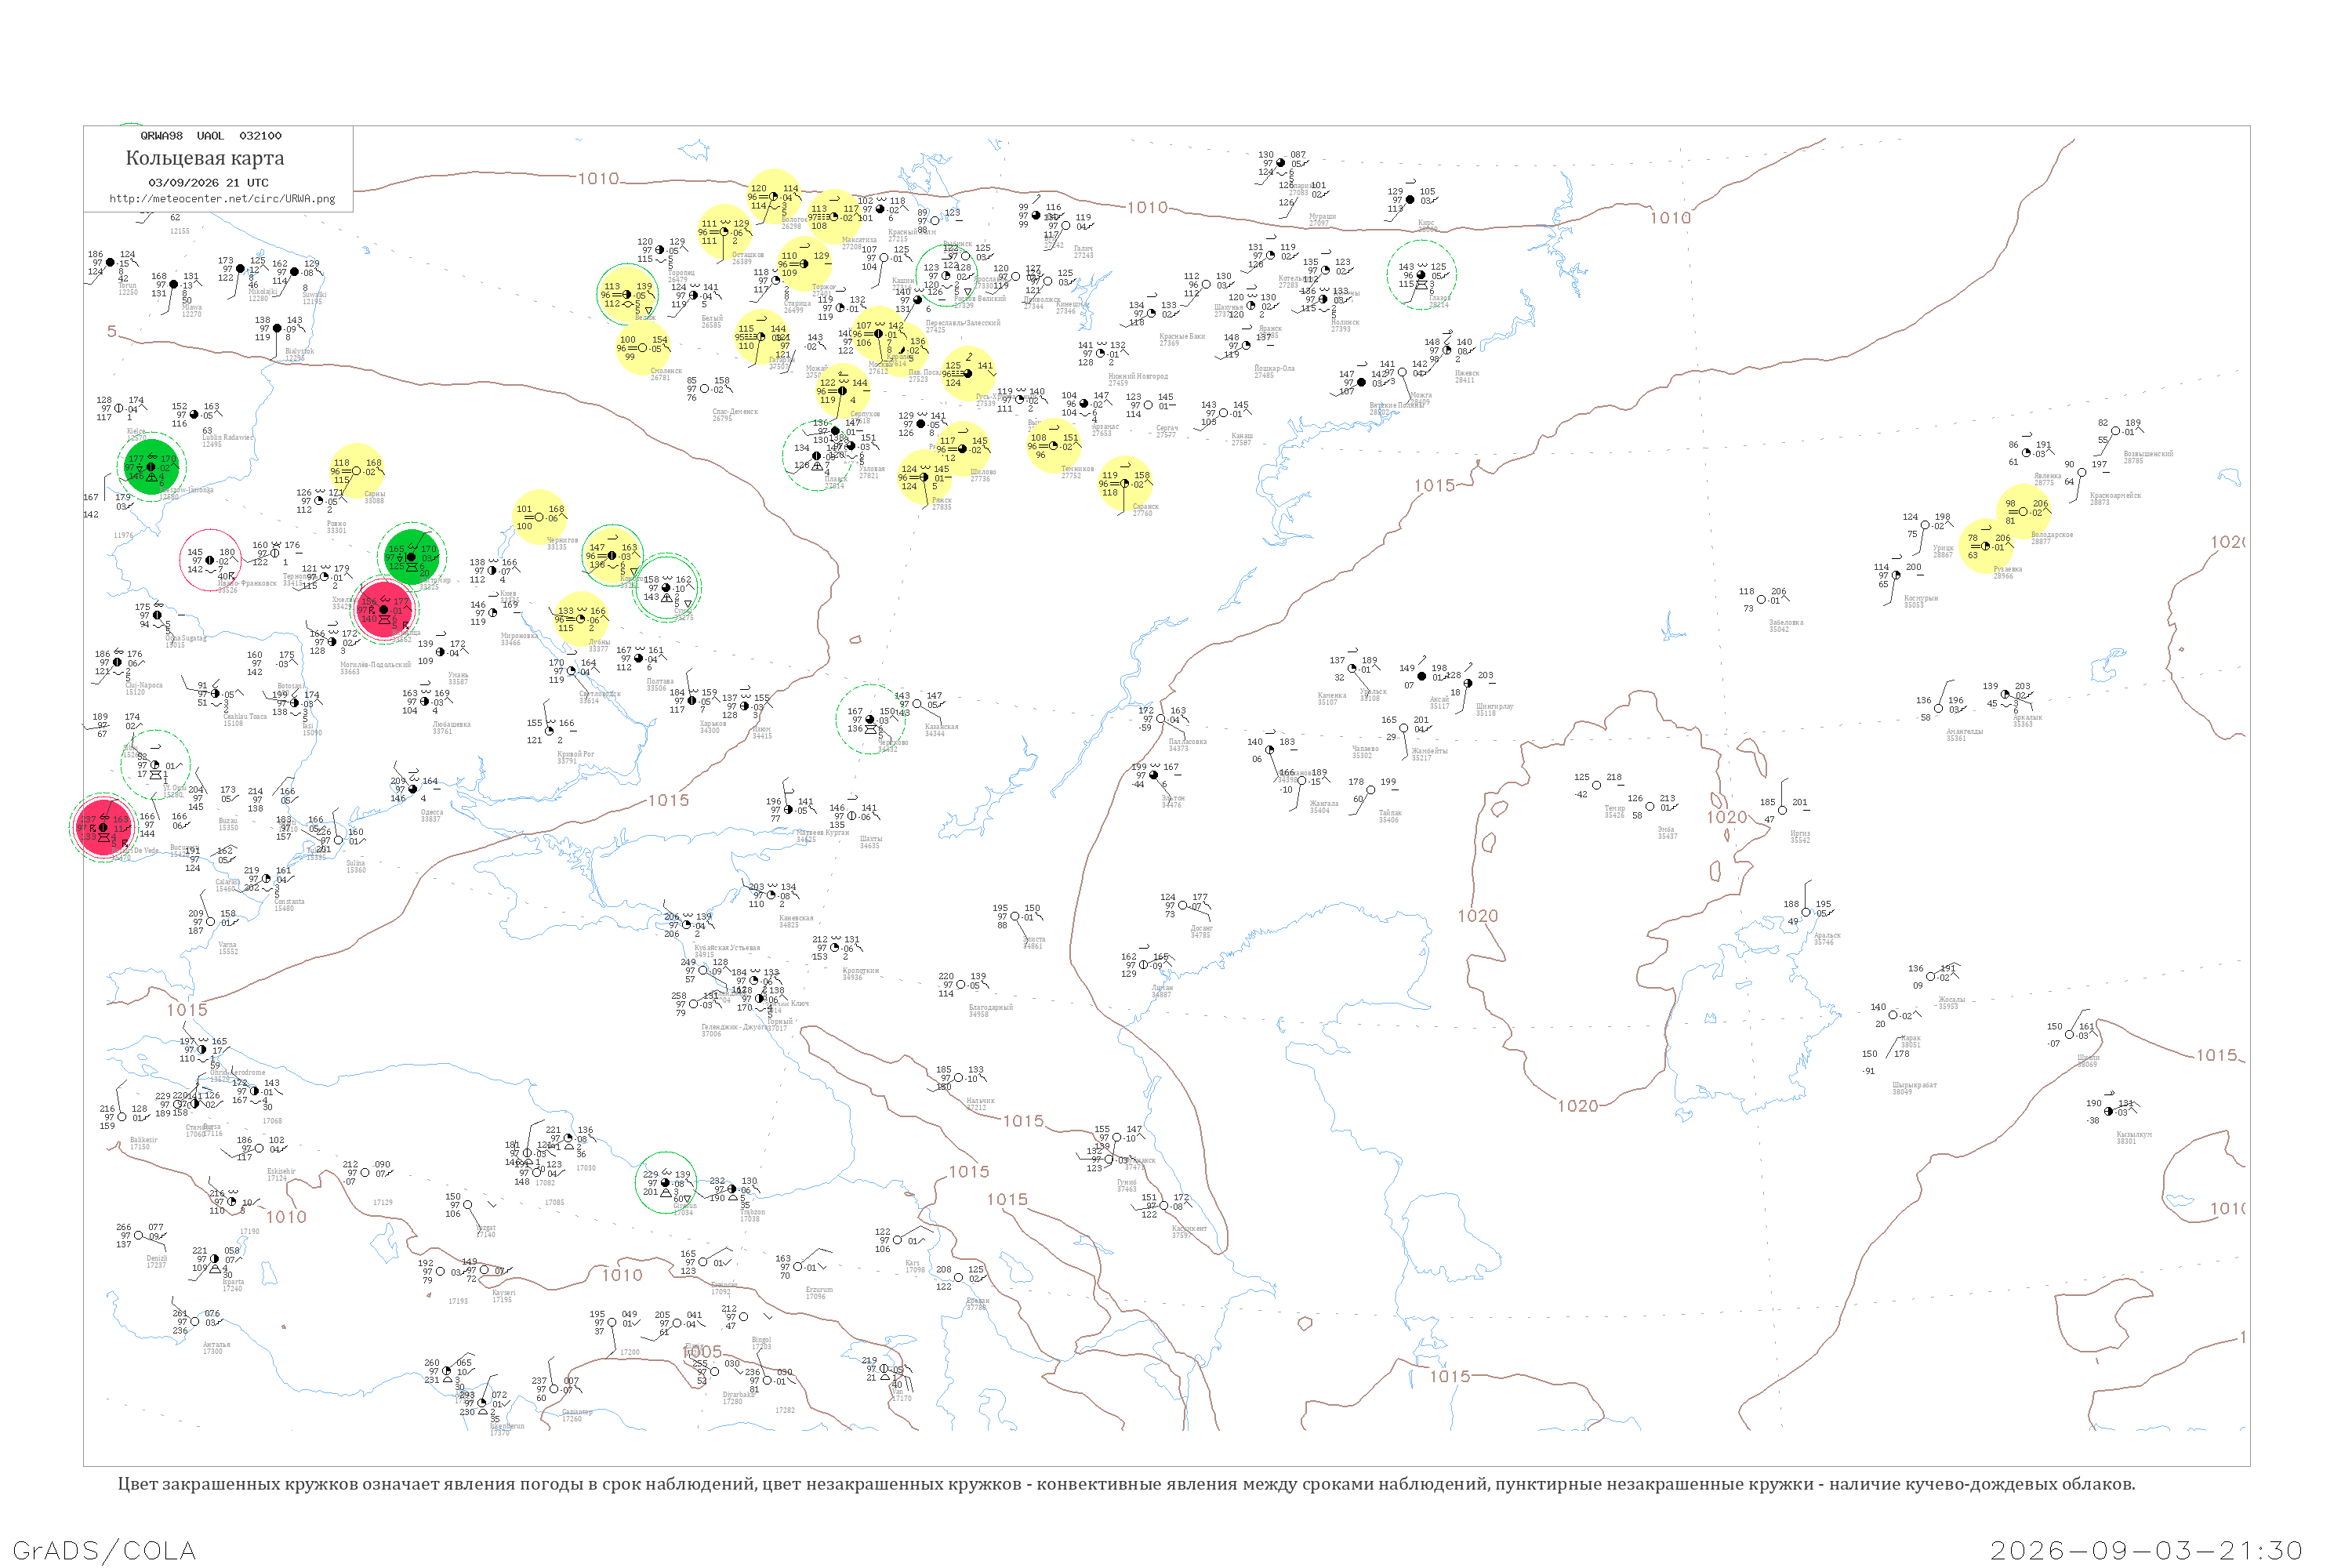Click the red thunderstorm circle at Винница
This screenshot has height=1568, width=2352.
tap(384, 610)
